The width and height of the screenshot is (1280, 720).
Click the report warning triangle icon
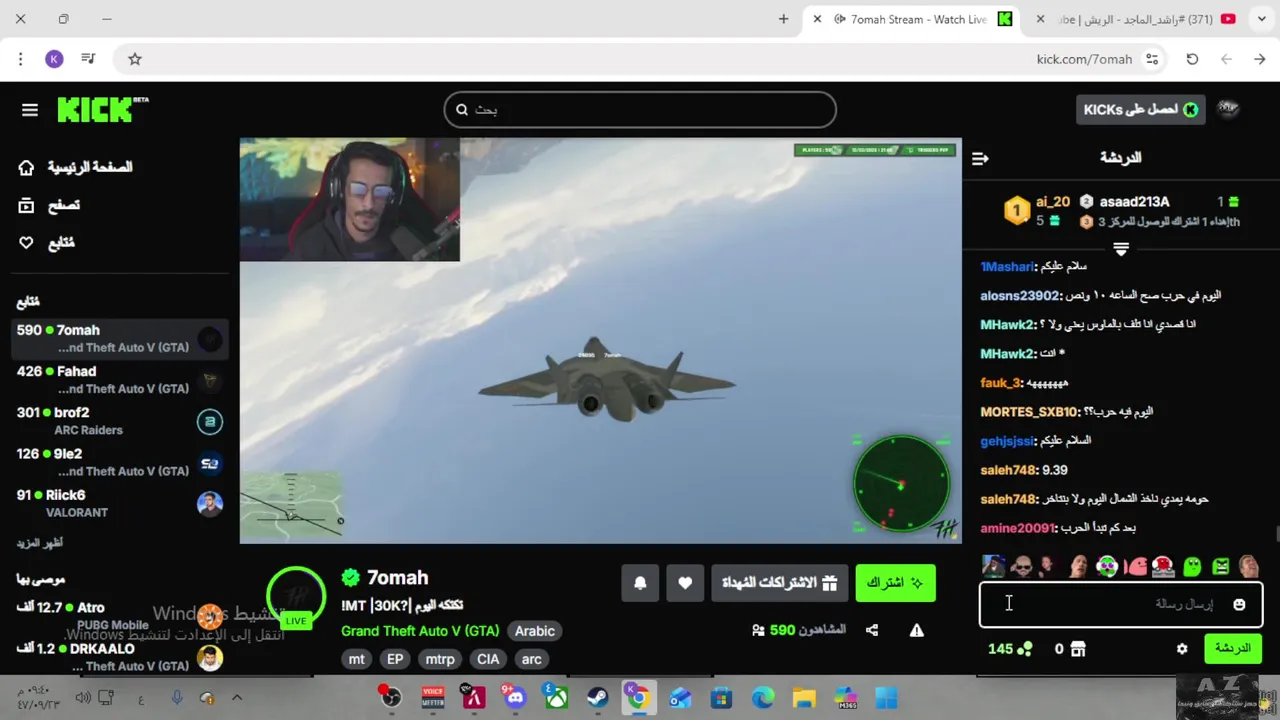click(916, 630)
